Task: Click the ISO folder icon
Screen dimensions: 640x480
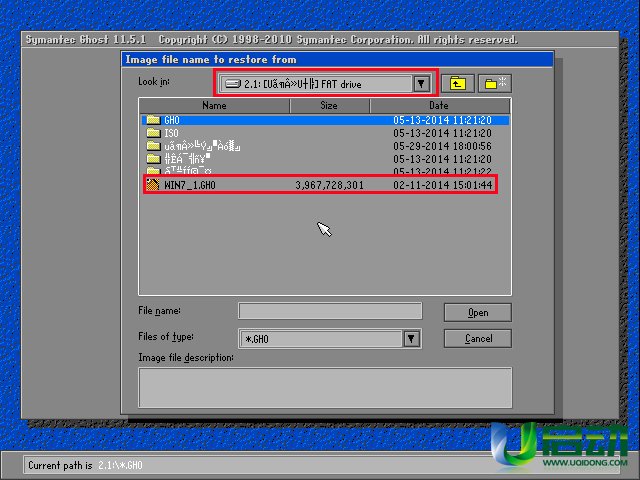Action: point(153,133)
